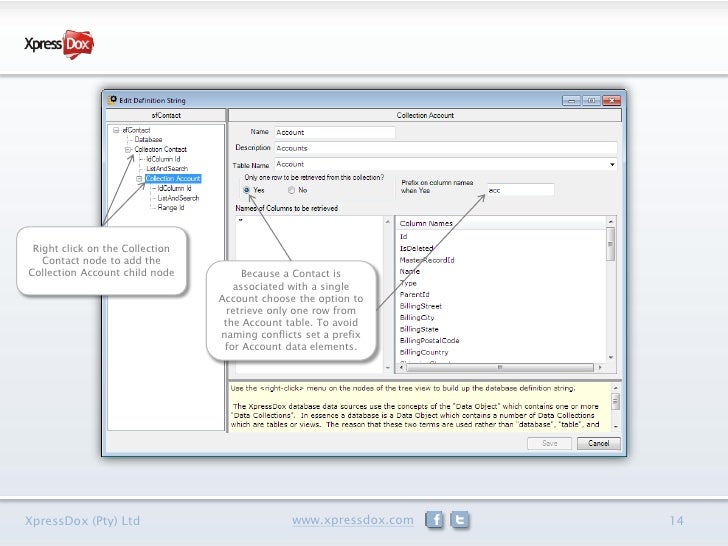Click the Edit Definition String window icon
Image resolution: width=728 pixels, height=546 pixels.
[x=112, y=100]
